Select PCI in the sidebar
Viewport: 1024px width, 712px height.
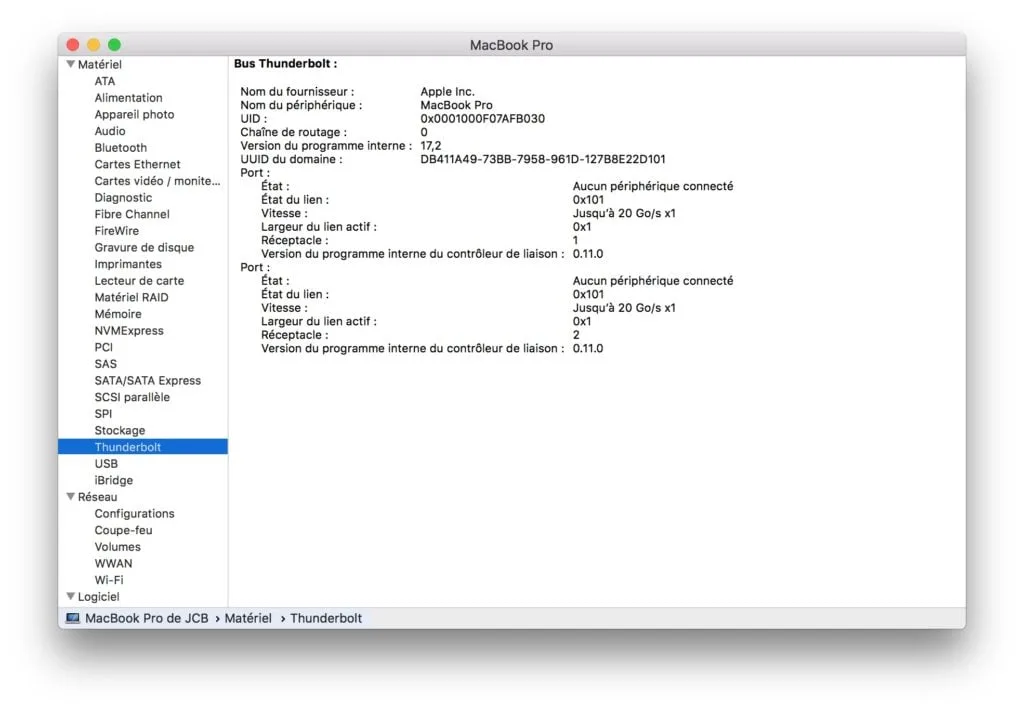click(x=103, y=348)
